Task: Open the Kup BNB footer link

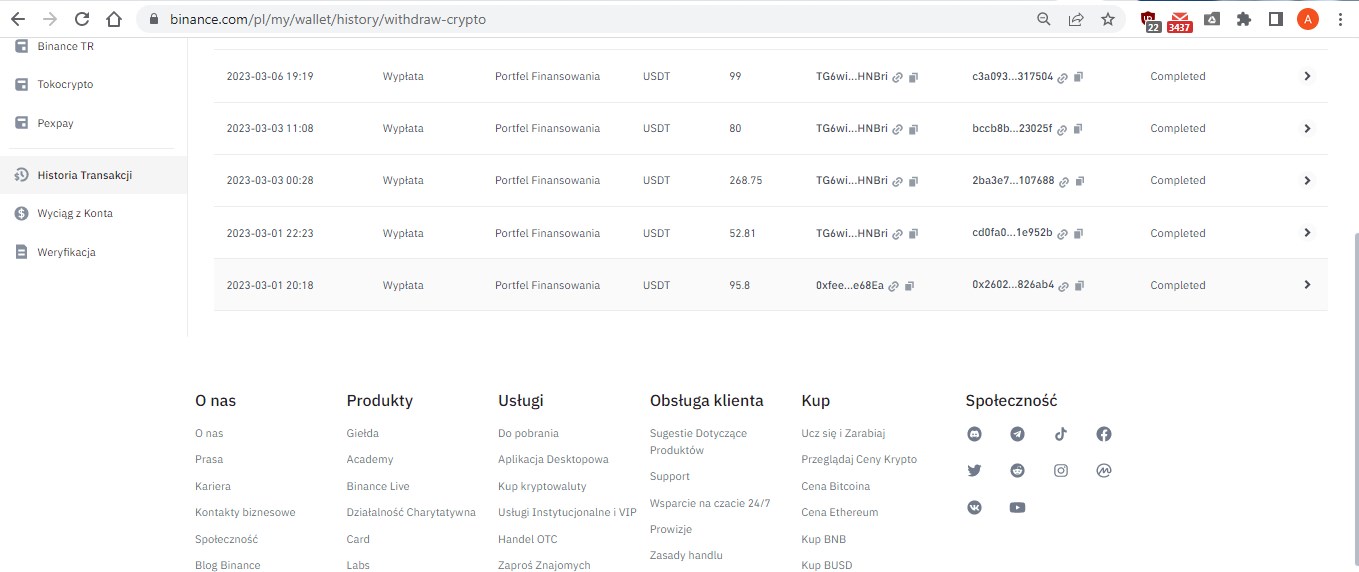Action: 824,539
